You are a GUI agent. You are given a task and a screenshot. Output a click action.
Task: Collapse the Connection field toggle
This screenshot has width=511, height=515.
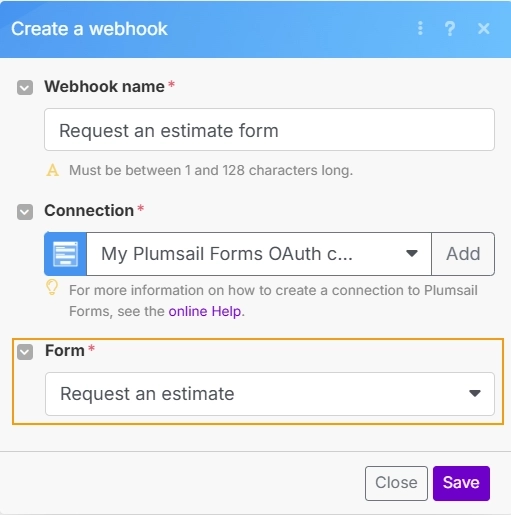pos(25,212)
